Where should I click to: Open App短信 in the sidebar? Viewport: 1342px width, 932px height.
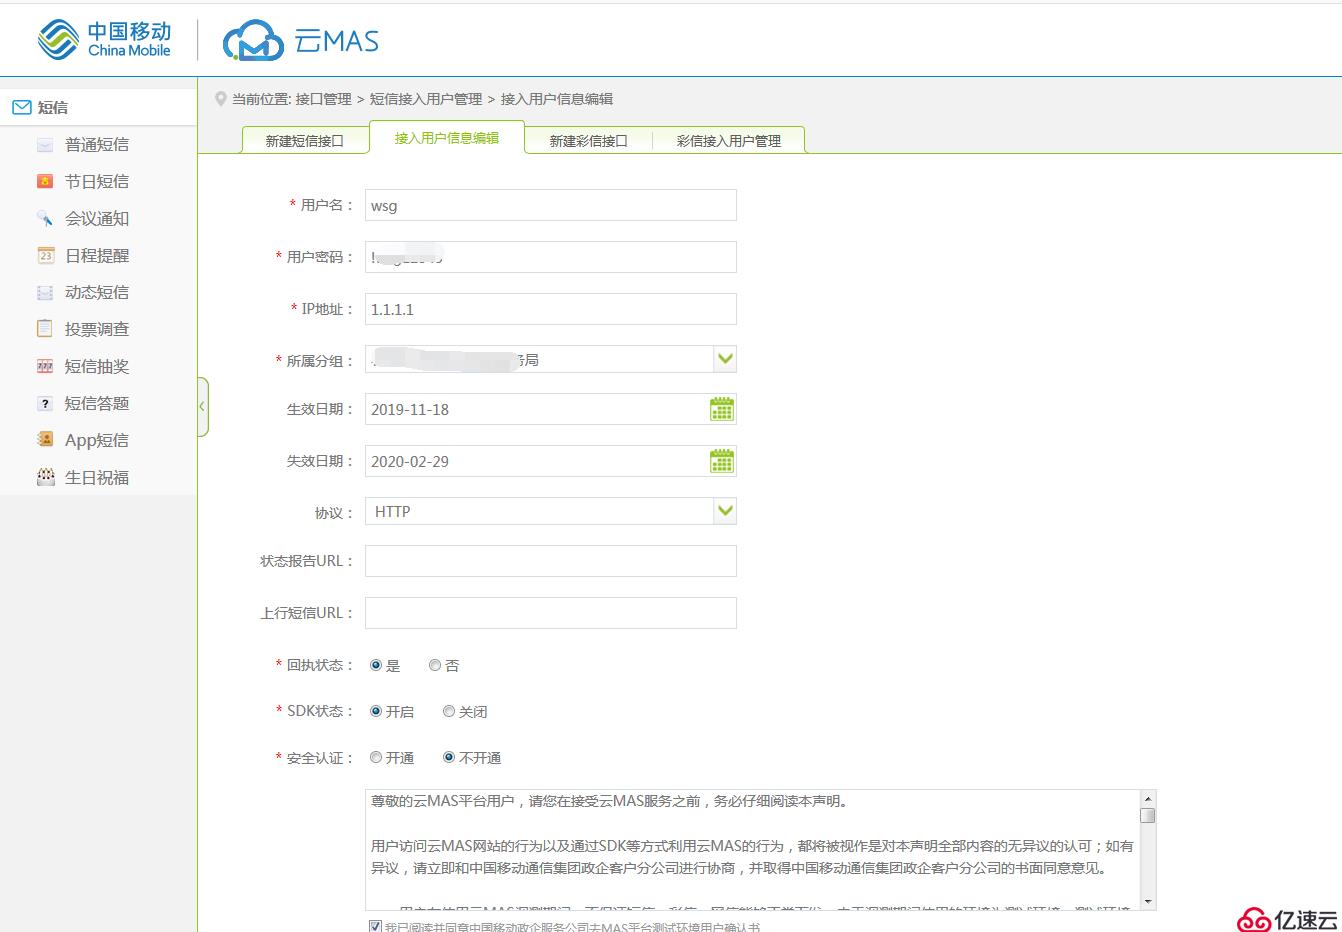(97, 440)
